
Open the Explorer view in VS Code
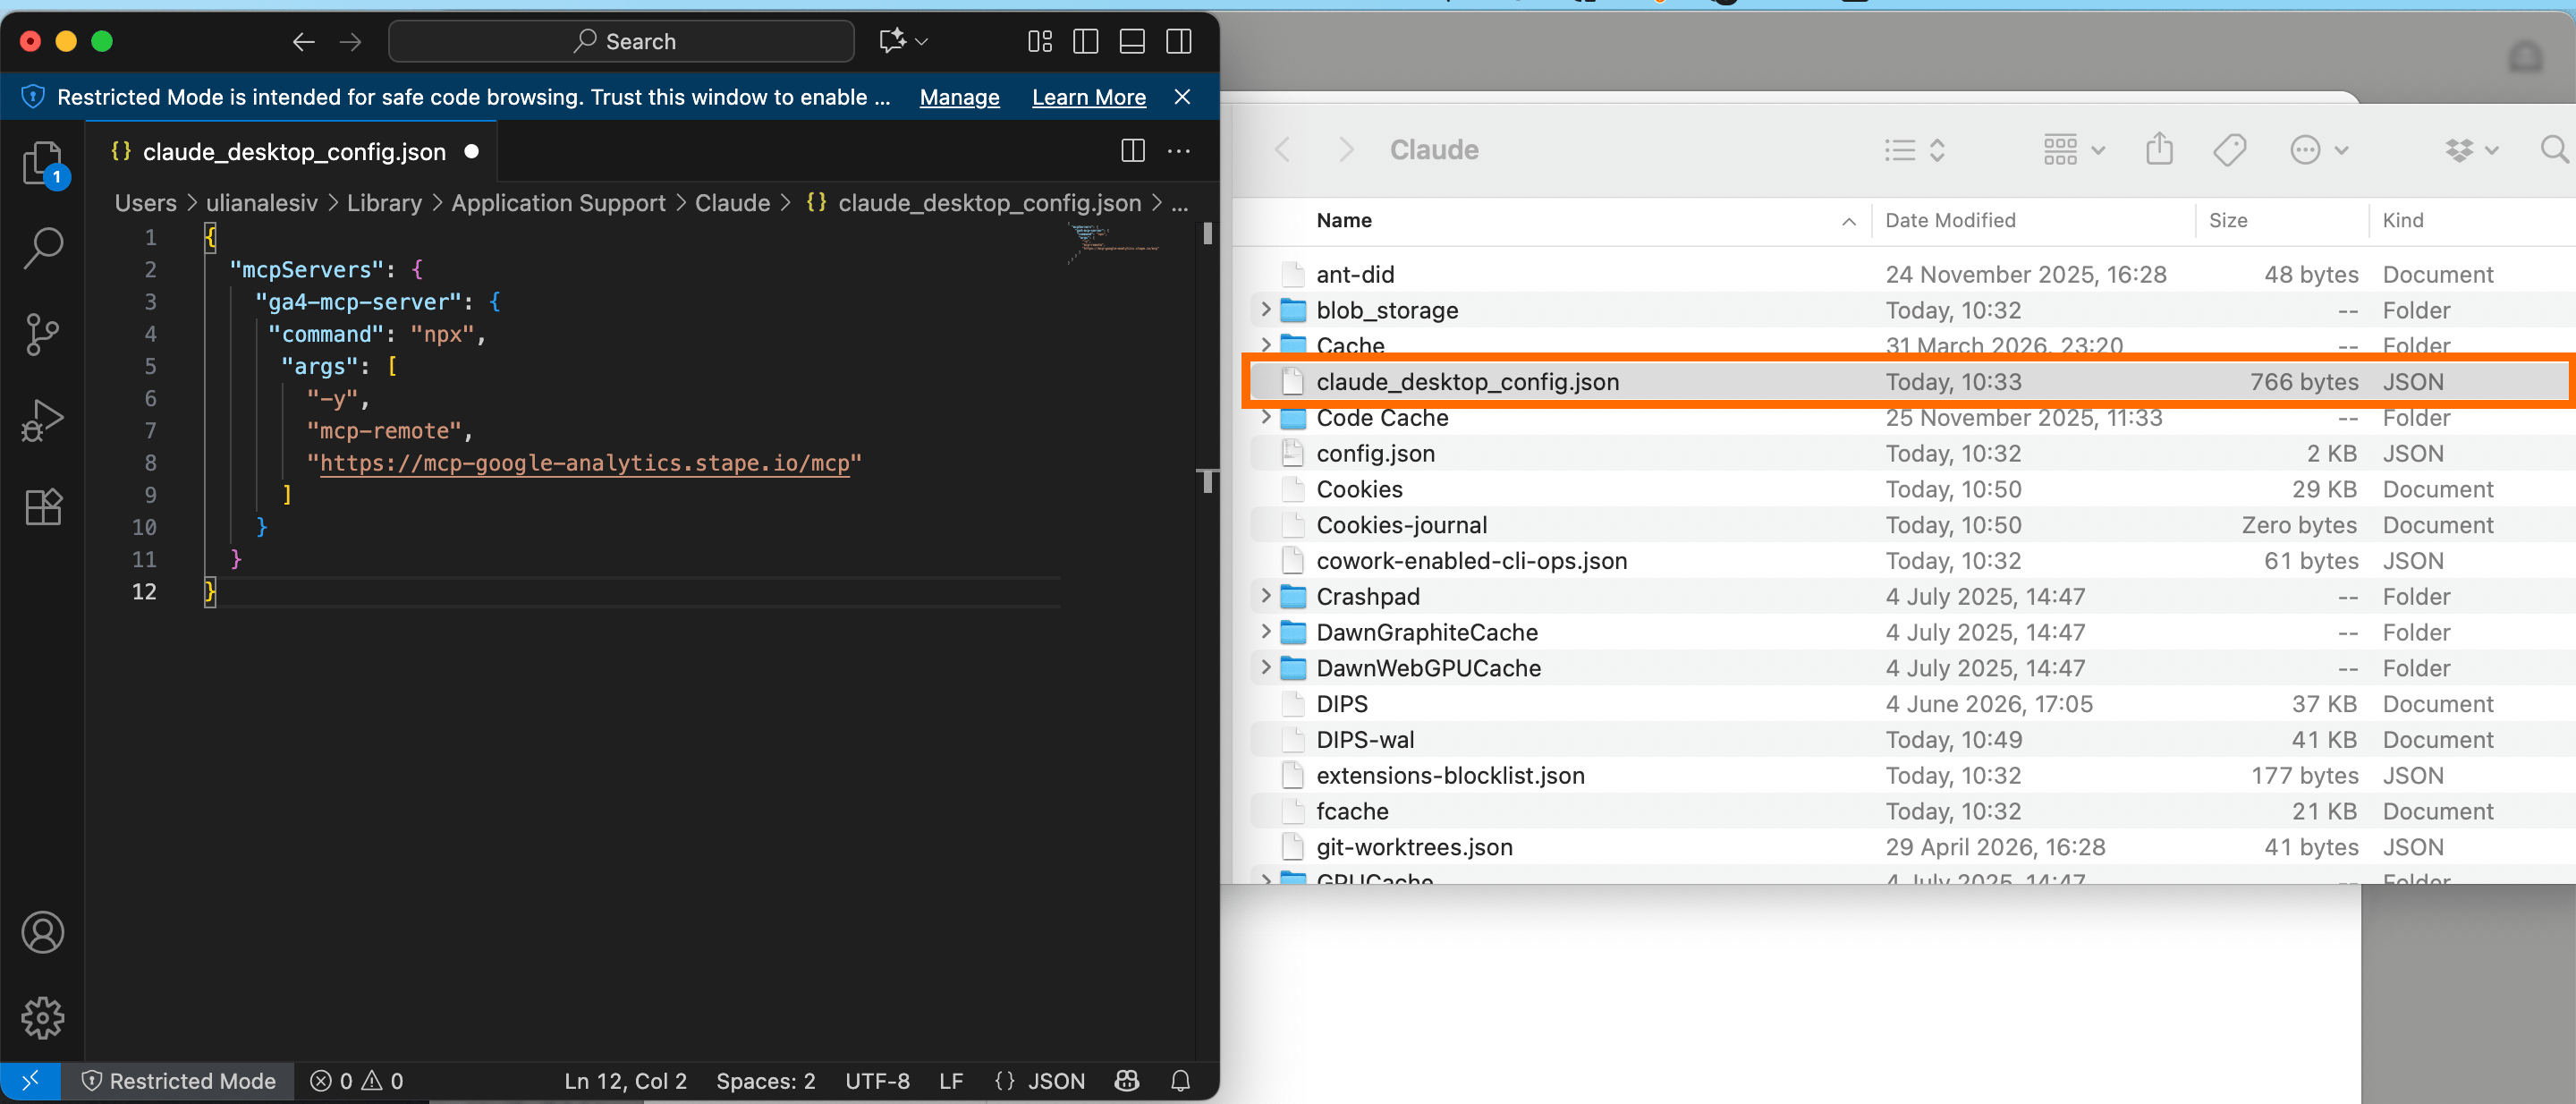pyautogui.click(x=43, y=162)
